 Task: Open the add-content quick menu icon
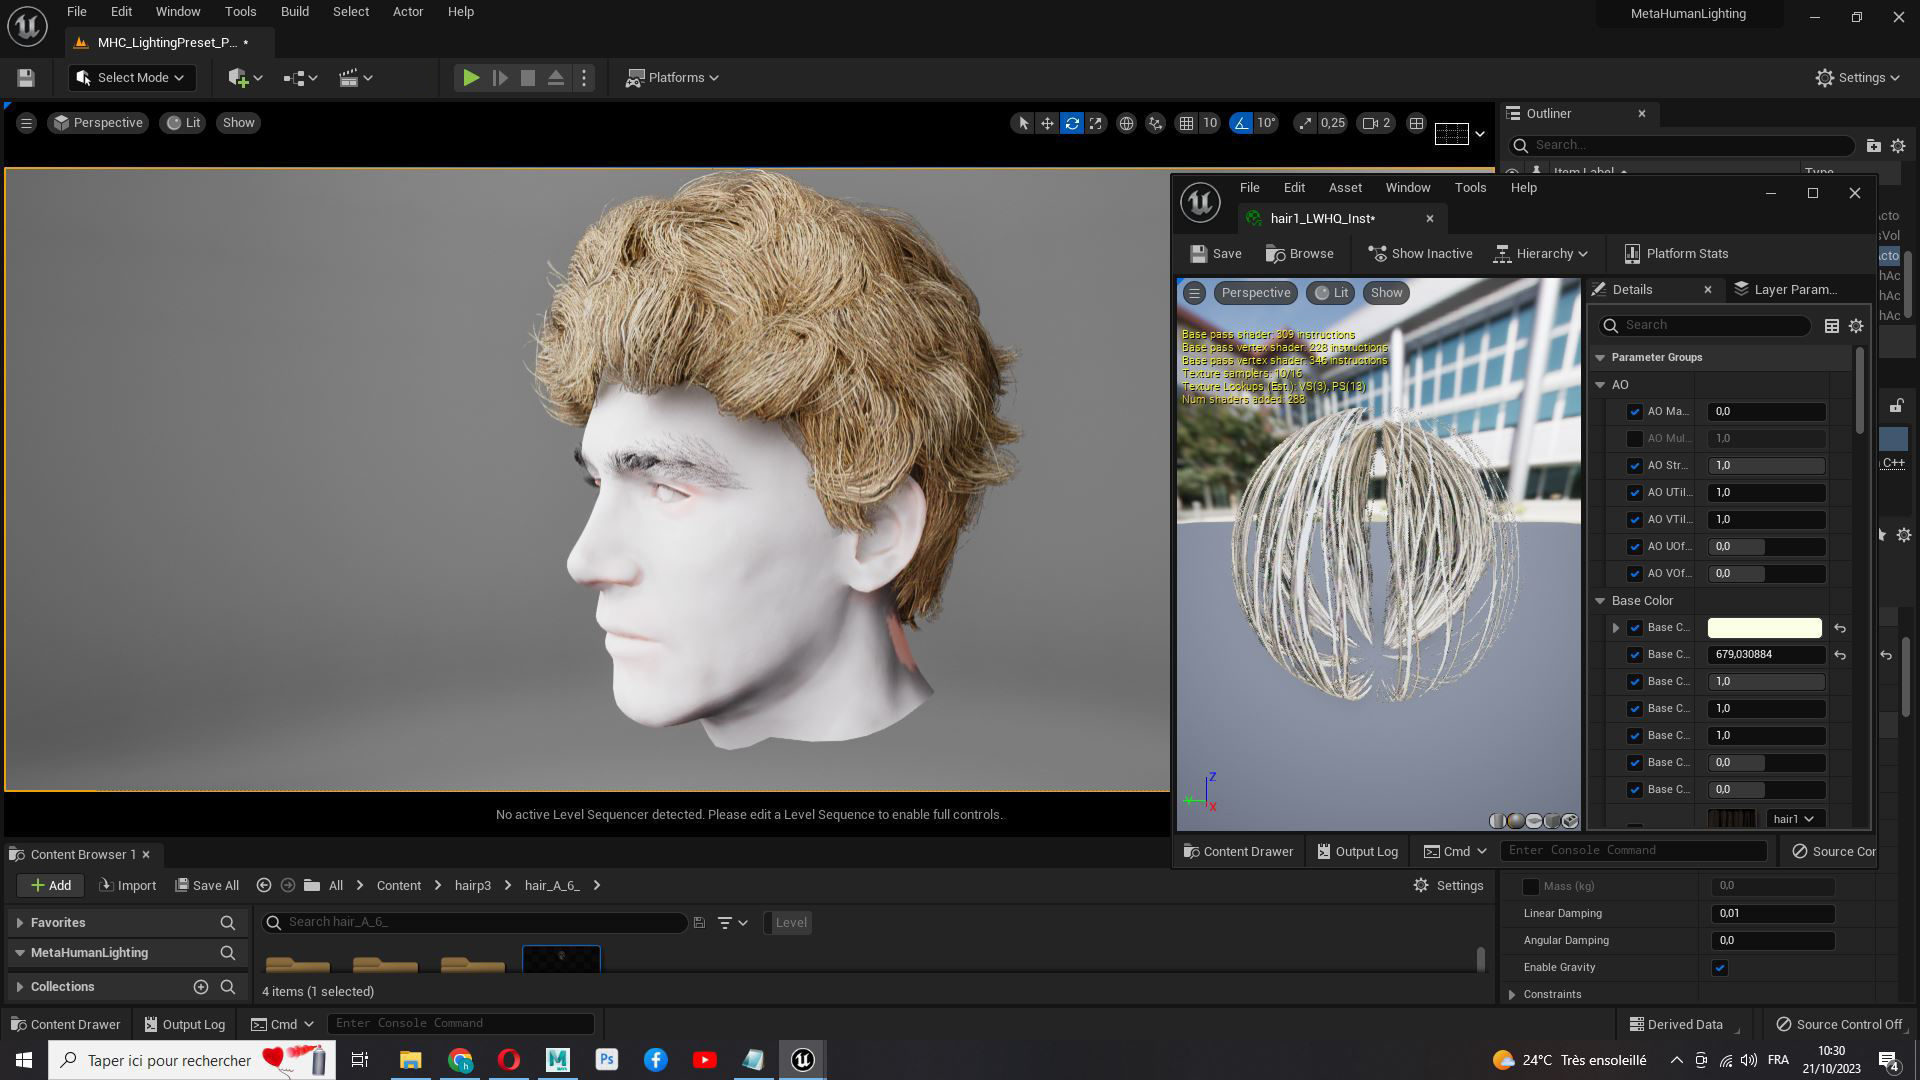[244, 78]
